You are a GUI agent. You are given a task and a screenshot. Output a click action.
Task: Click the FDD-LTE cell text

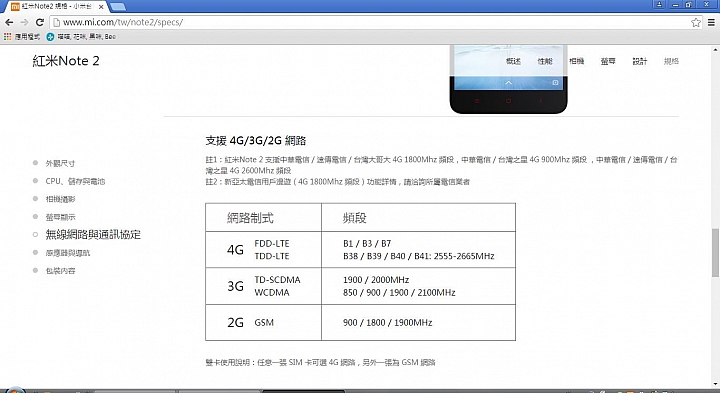(272, 243)
